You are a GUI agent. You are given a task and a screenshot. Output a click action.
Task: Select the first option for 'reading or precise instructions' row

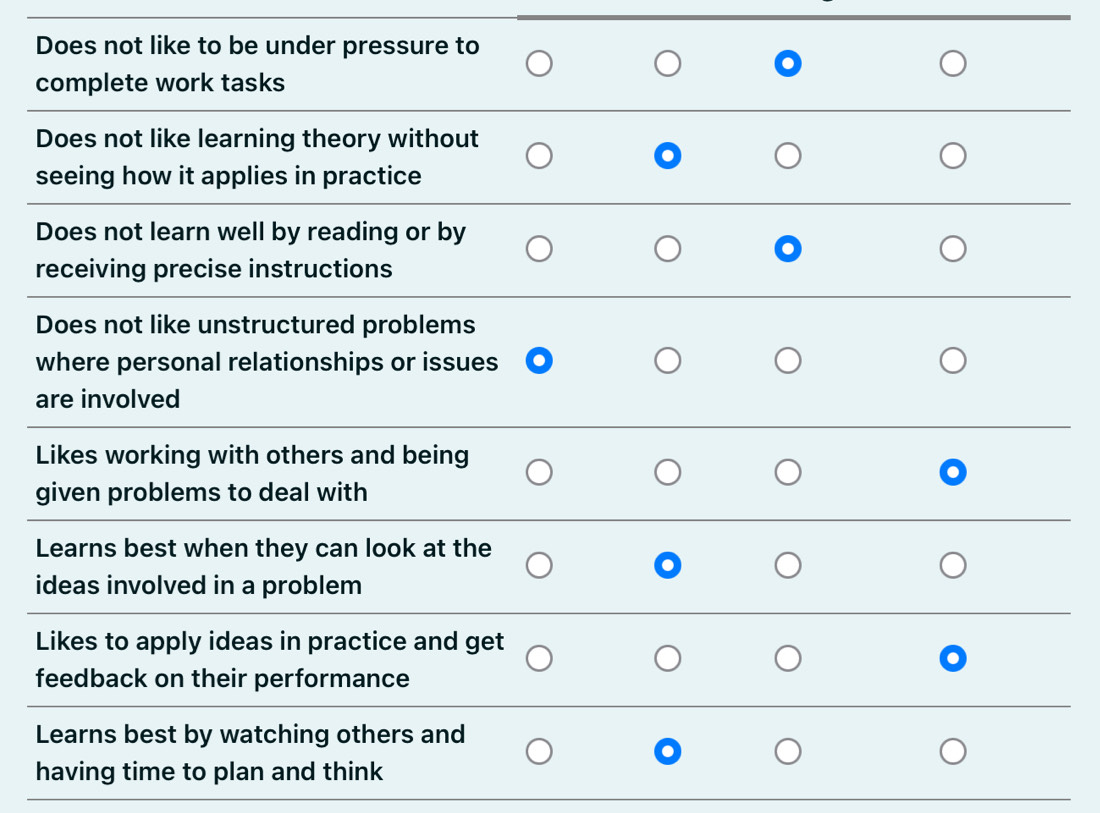539,248
